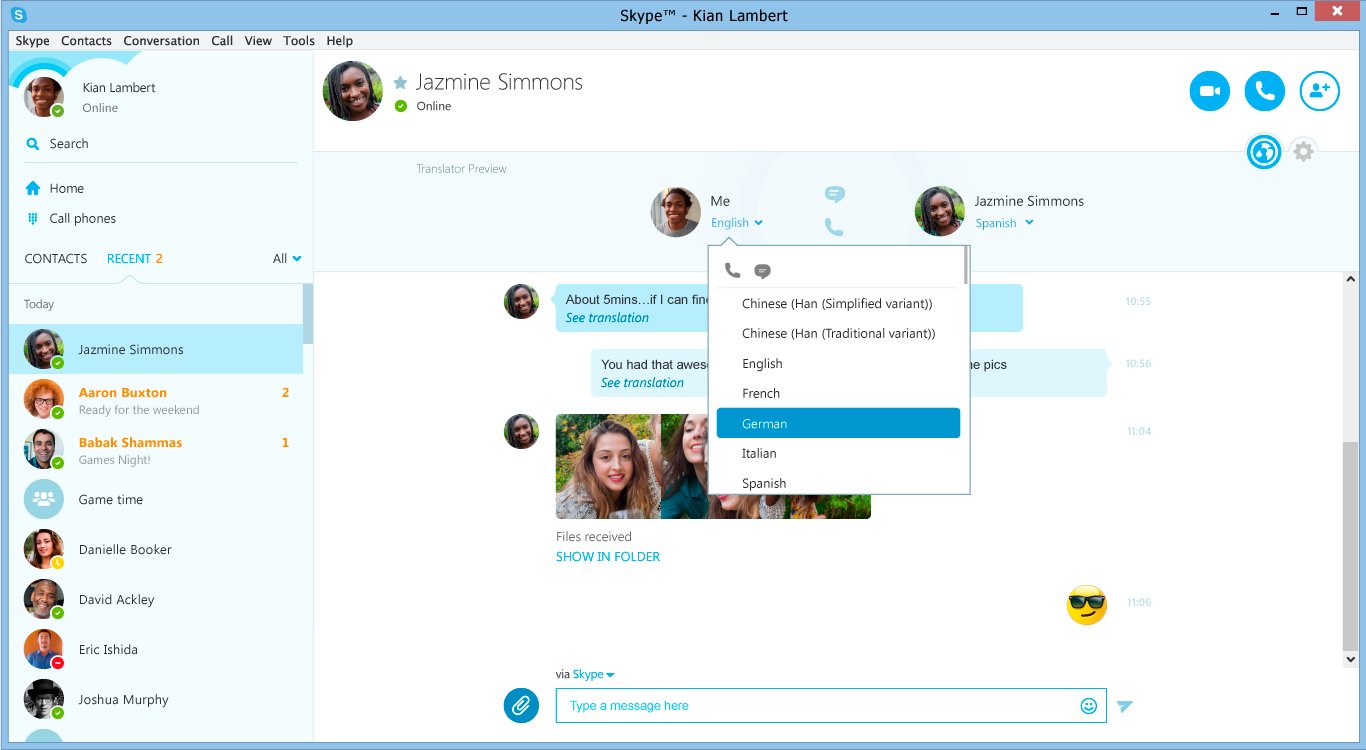Expand the via Skype dropdown
The image size is (1366, 750).
tap(593, 675)
